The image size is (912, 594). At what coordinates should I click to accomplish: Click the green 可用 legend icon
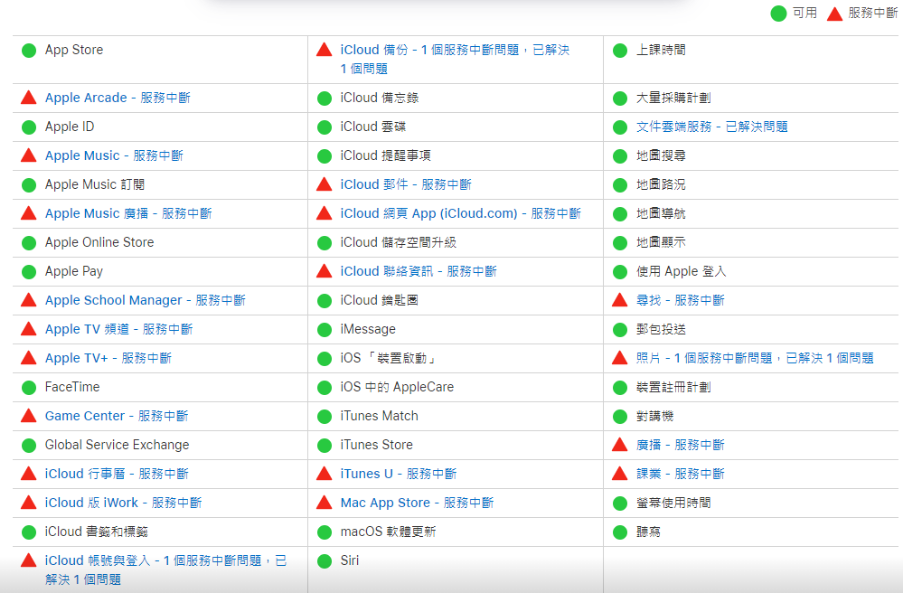point(778,14)
